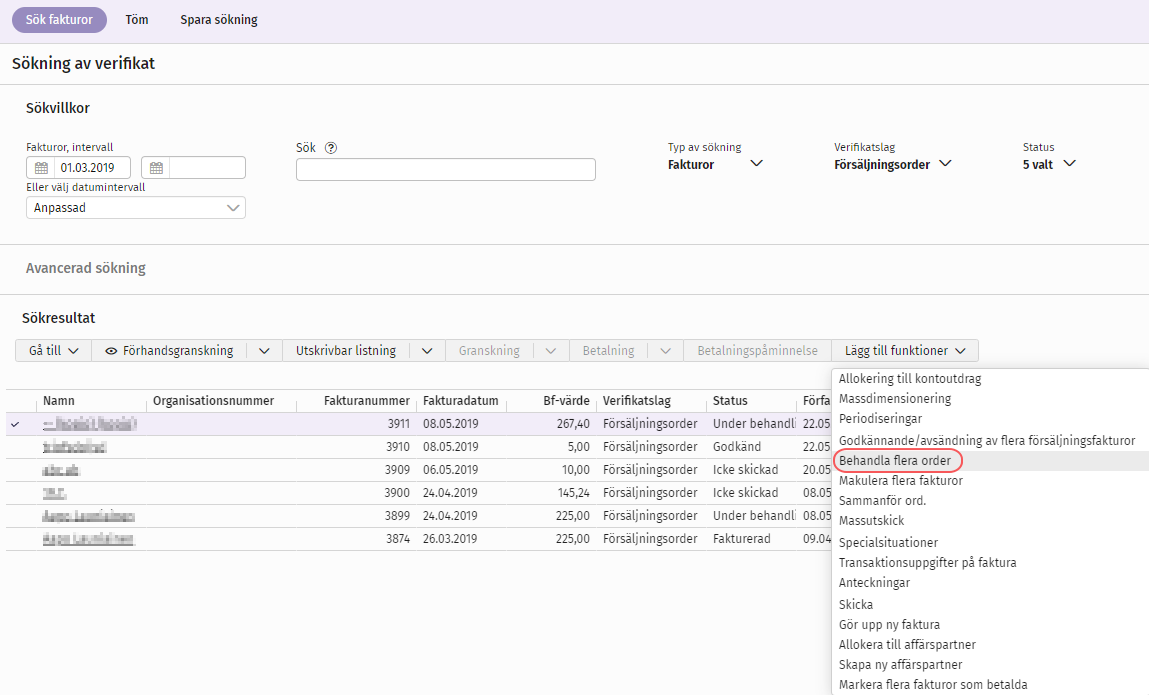Screen dimensions: 1149x695
Task: Click invoice number 3899
Action: (397, 515)
